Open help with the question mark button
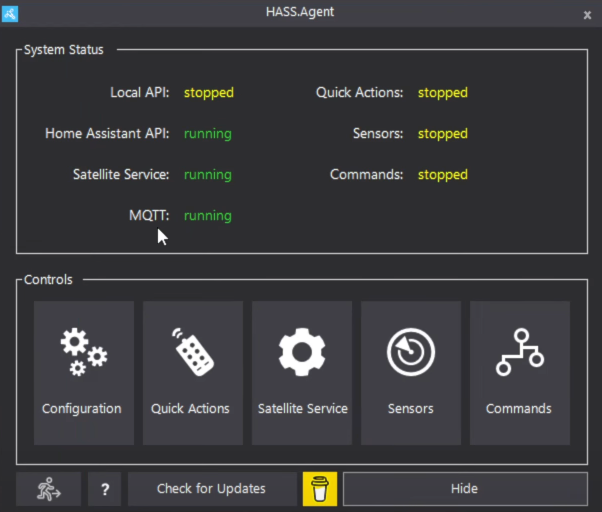Image resolution: width=602 pixels, height=512 pixels. pos(104,489)
